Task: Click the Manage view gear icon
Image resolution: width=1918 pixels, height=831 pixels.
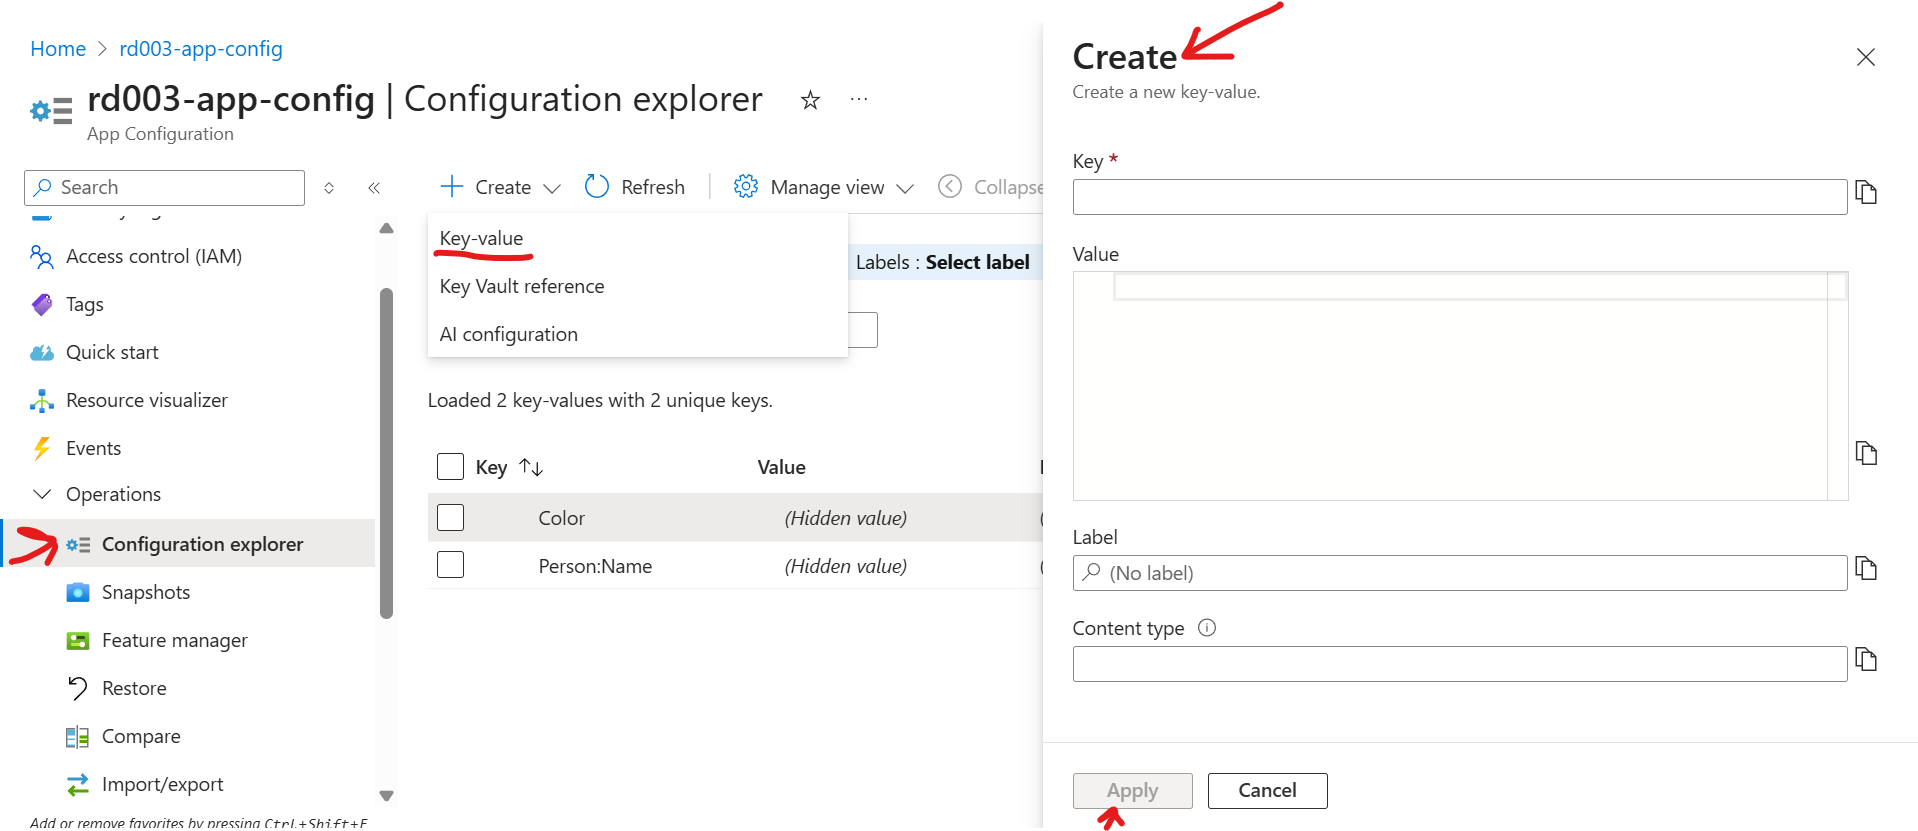Action: tap(746, 187)
